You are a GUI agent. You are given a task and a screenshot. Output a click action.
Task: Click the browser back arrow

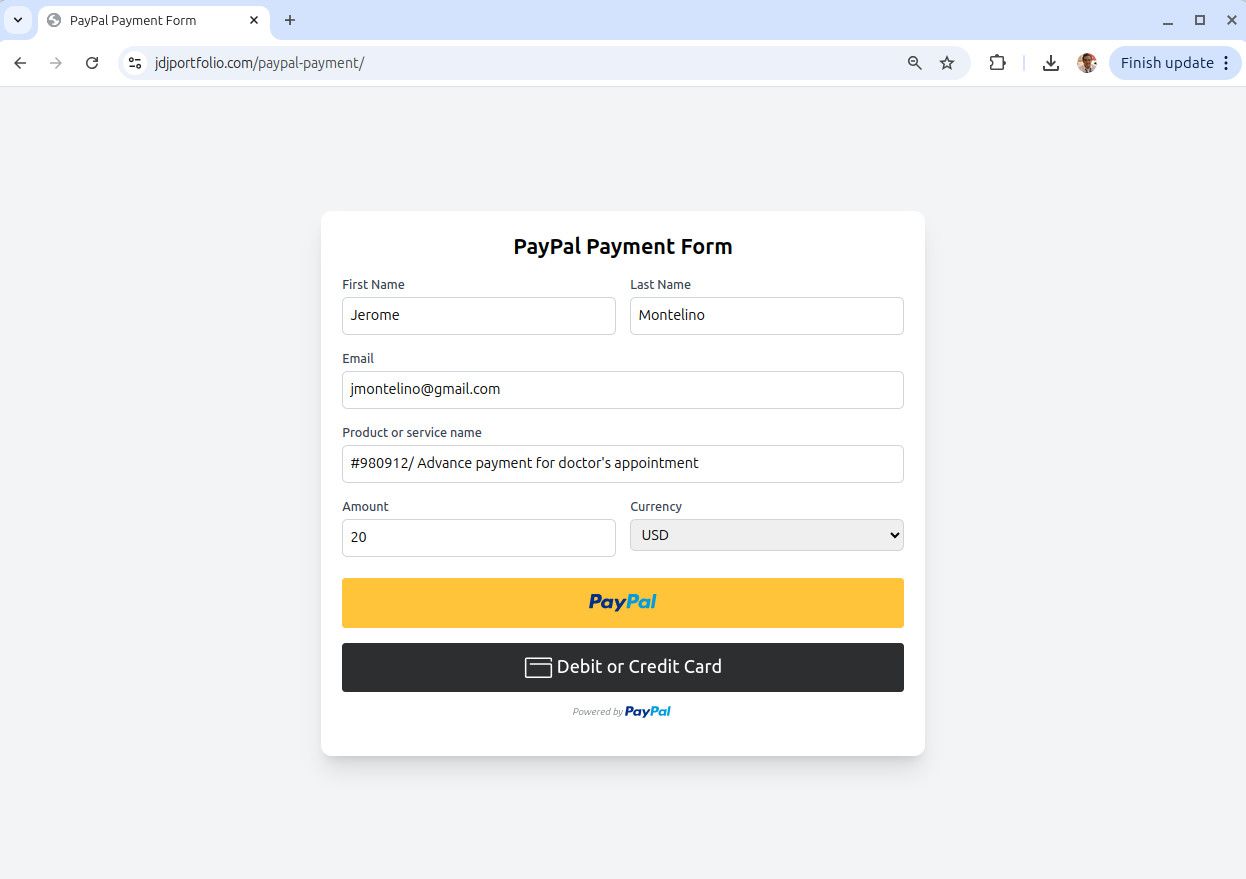20,63
